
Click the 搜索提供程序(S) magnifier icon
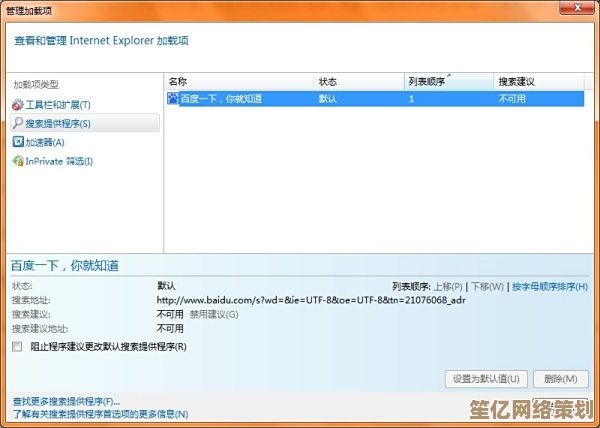(18, 123)
